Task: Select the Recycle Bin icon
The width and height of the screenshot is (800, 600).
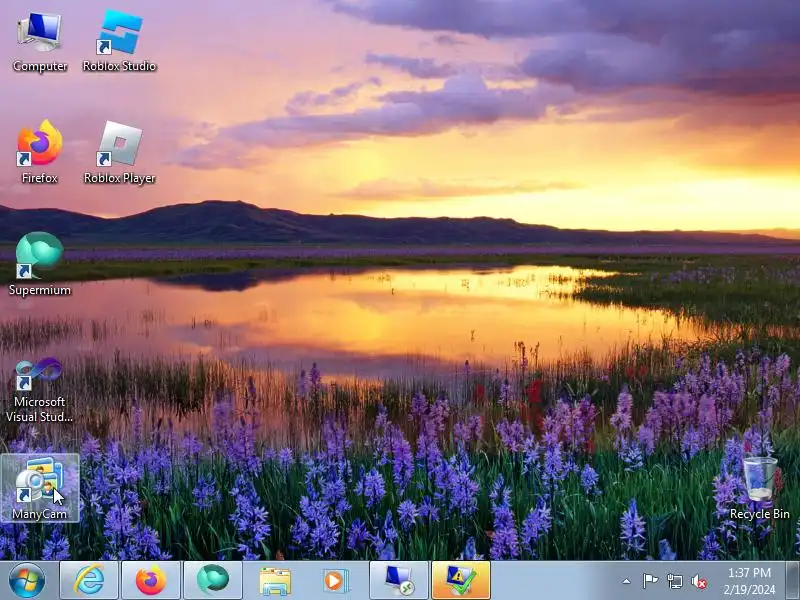Action: (760, 489)
